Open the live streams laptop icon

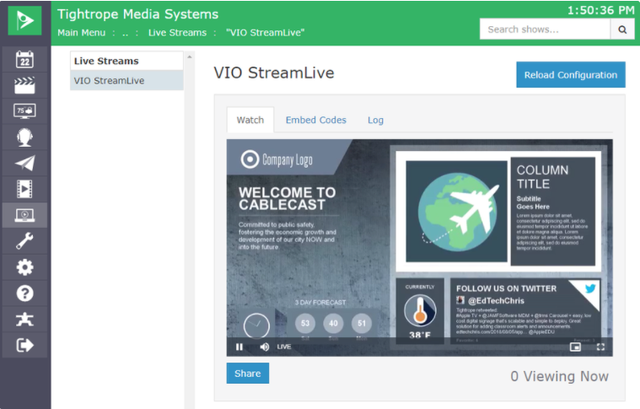coord(24,215)
